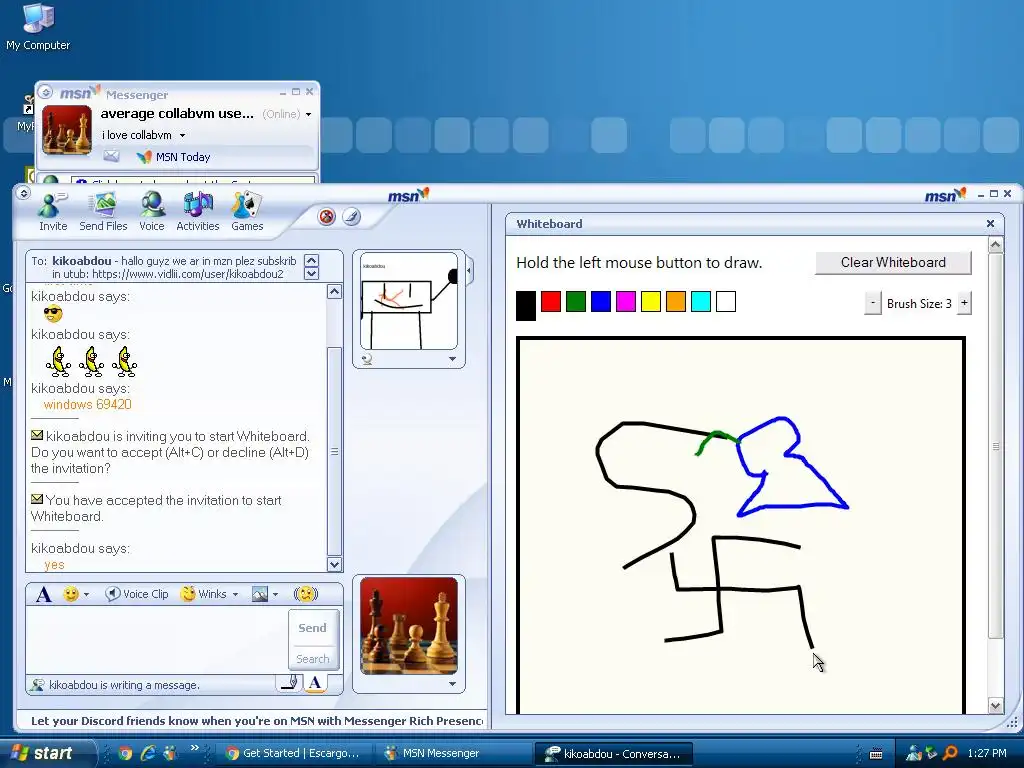Click the Search button
Screen dimensions: 1024x768
(312, 659)
